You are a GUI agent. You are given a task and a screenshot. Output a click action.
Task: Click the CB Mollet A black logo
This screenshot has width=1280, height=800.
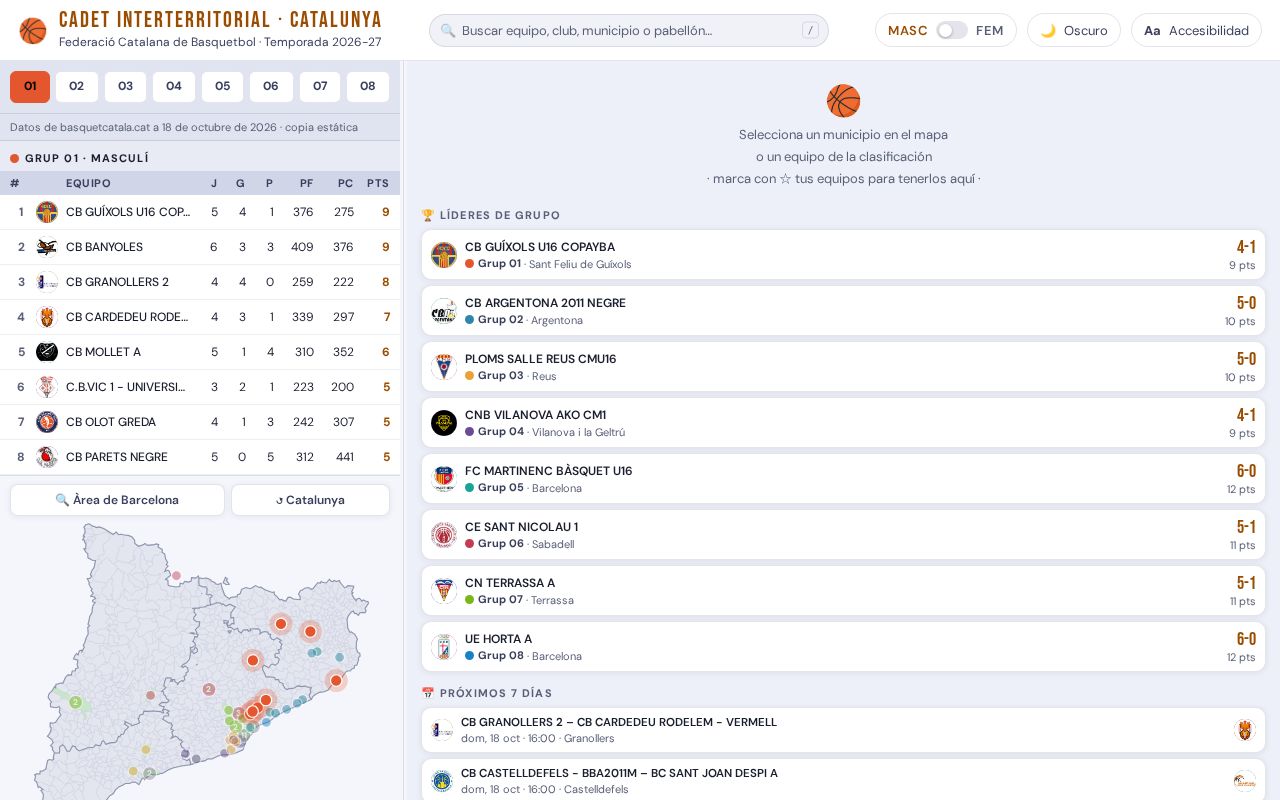[47, 352]
